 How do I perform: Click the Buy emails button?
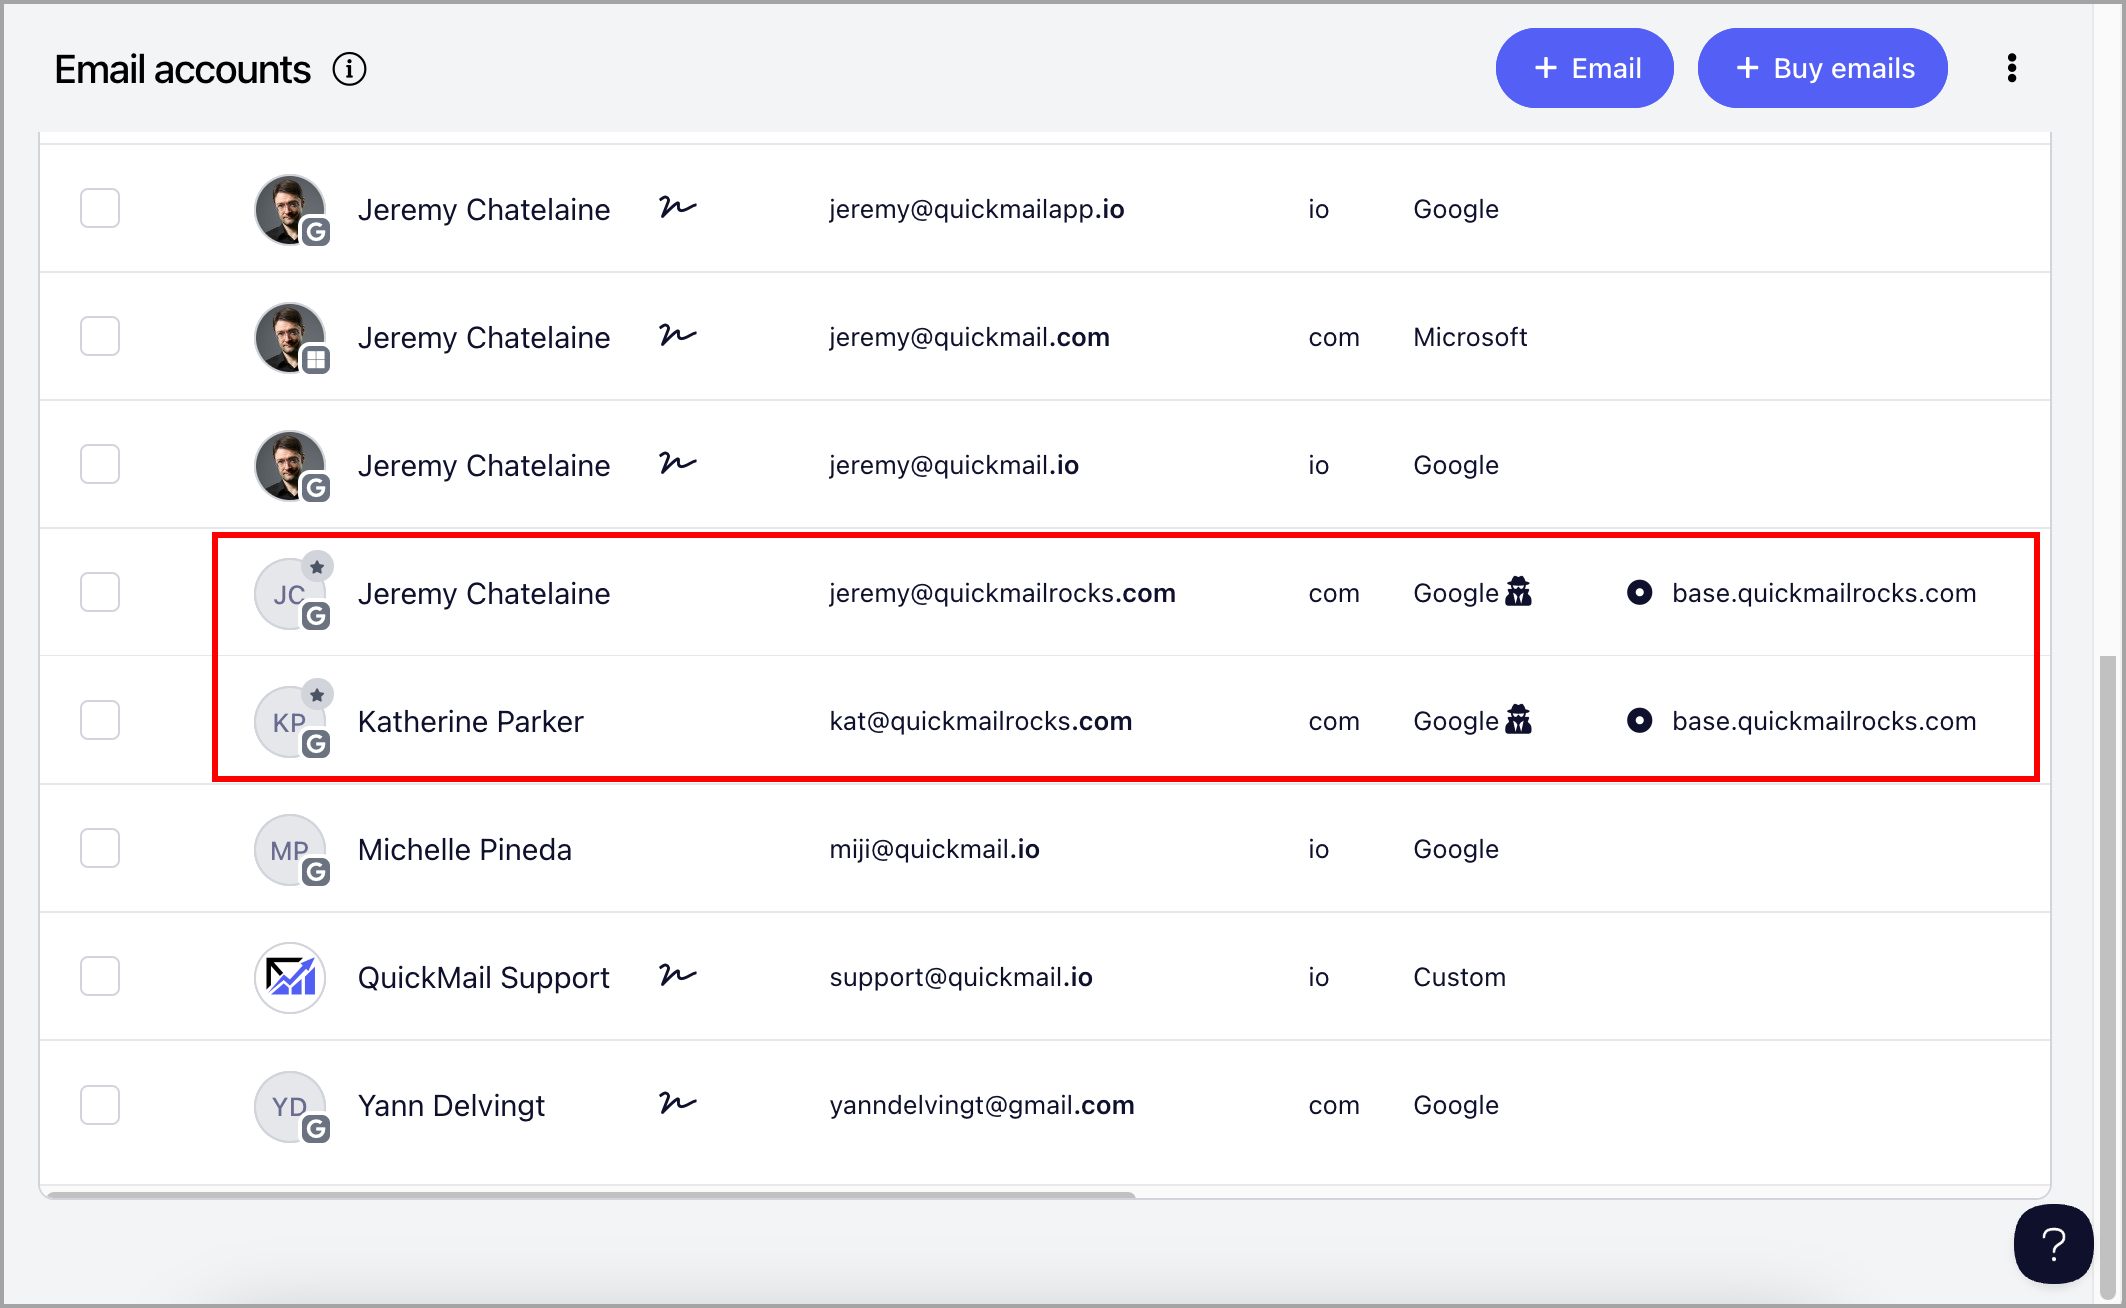(1822, 68)
